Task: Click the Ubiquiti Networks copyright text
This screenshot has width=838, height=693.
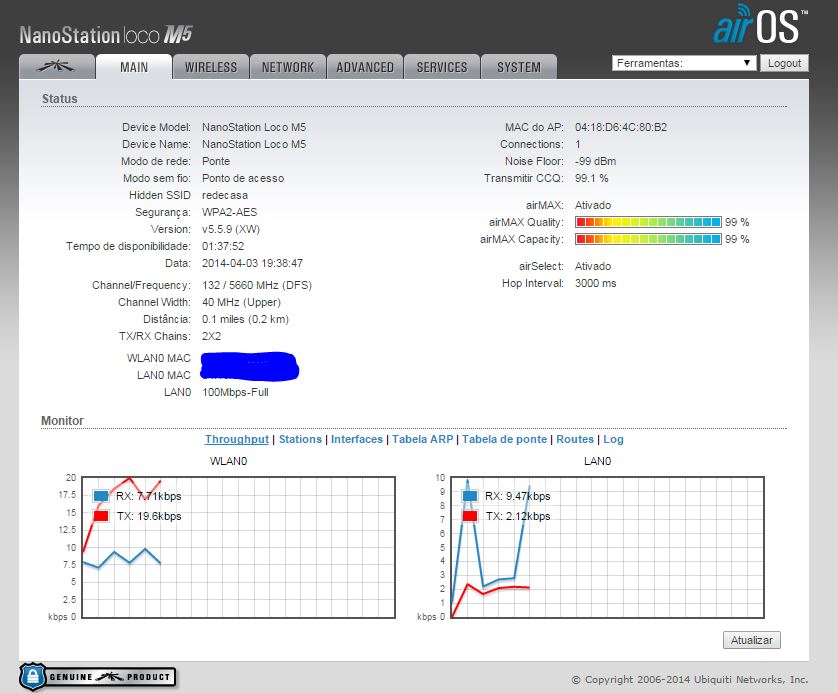Action: pos(690,680)
